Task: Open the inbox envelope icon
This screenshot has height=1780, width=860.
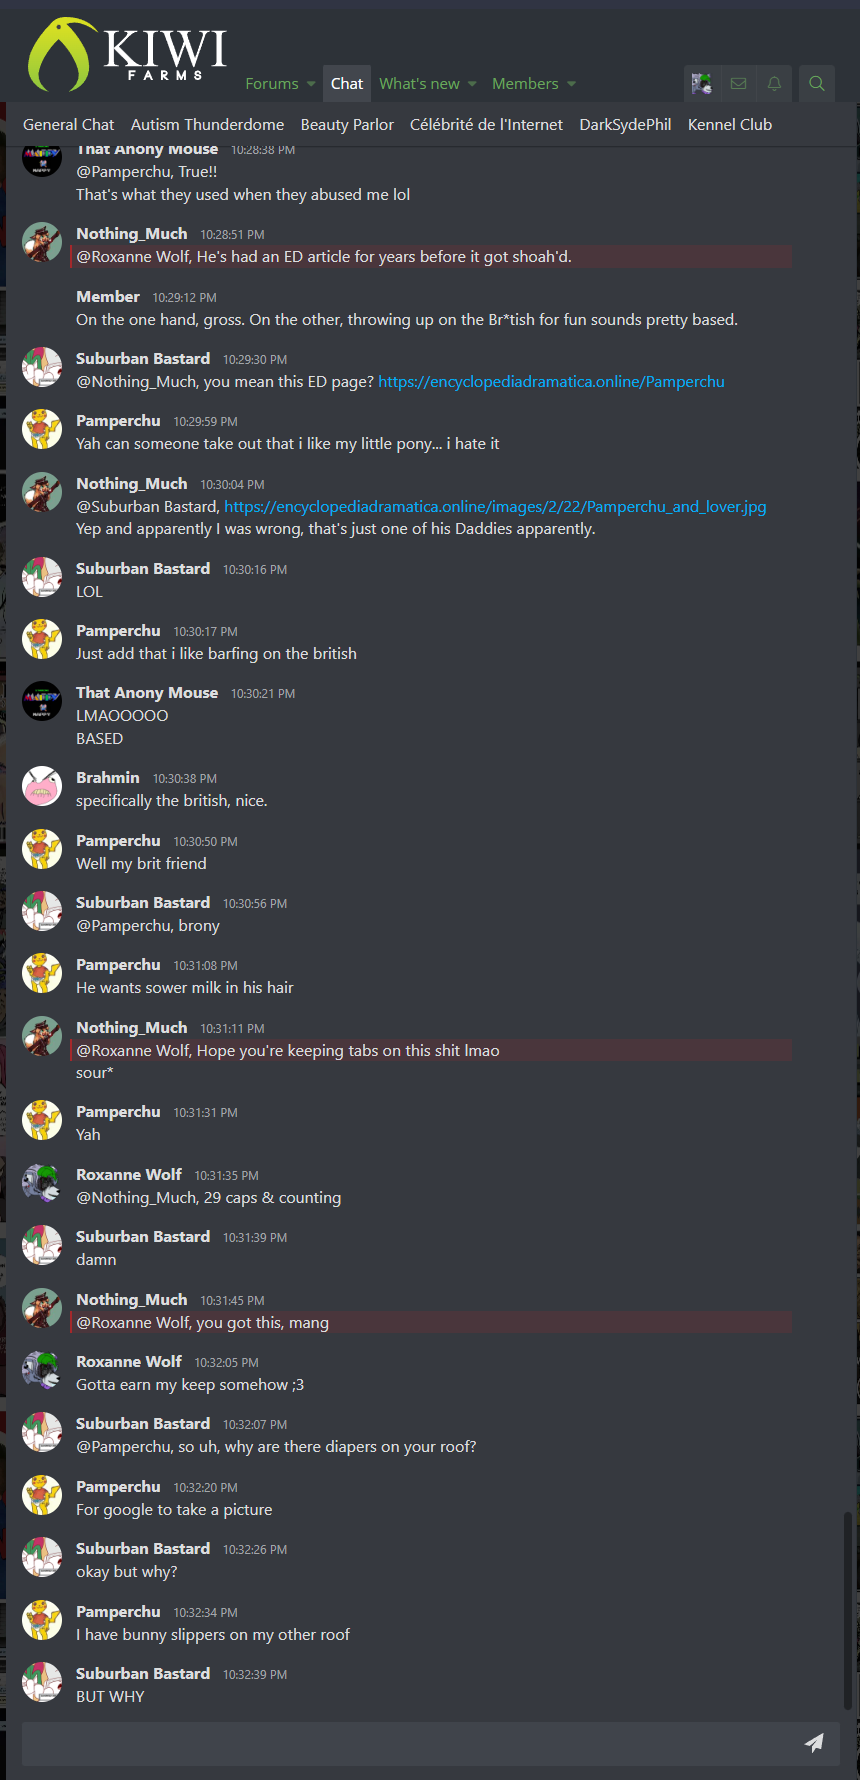Action: tap(738, 84)
